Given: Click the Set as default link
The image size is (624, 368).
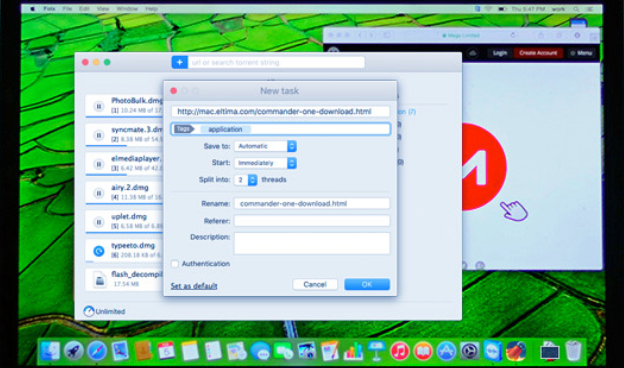Looking at the screenshot, I should click(194, 286).
